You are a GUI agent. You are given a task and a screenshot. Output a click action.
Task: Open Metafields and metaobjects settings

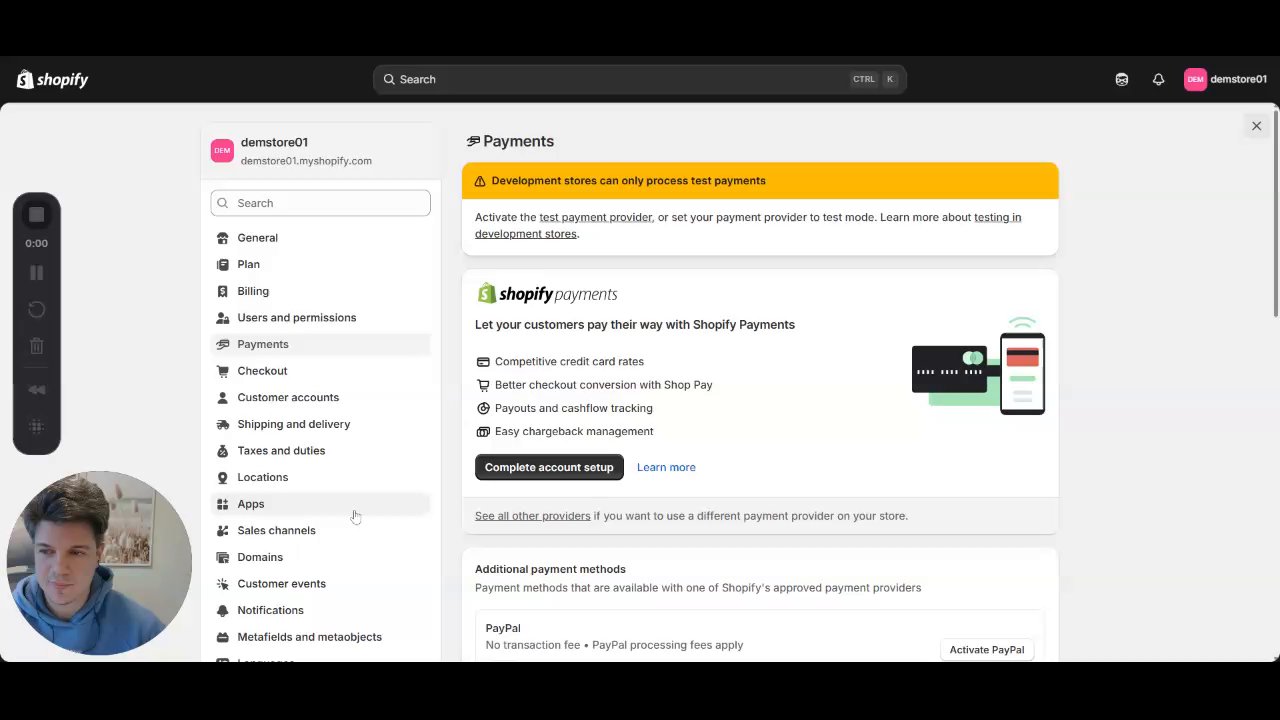click(320, 637)
